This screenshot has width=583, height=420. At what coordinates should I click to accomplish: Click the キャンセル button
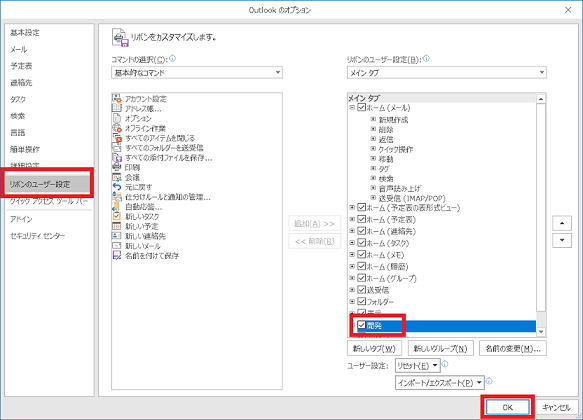click(x=556, y=407)
